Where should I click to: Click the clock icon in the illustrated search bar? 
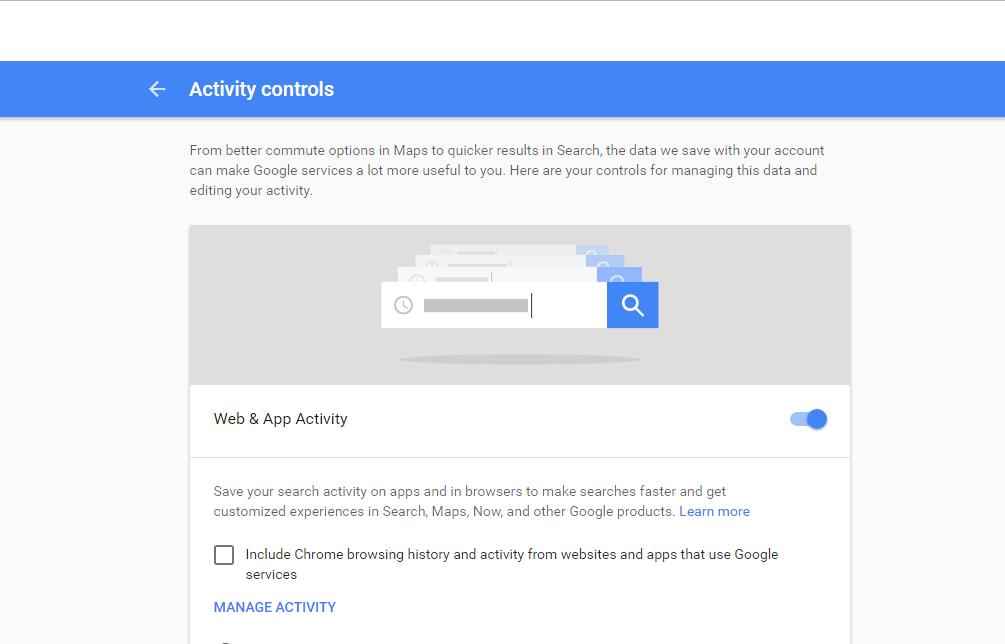coord(403,305)
